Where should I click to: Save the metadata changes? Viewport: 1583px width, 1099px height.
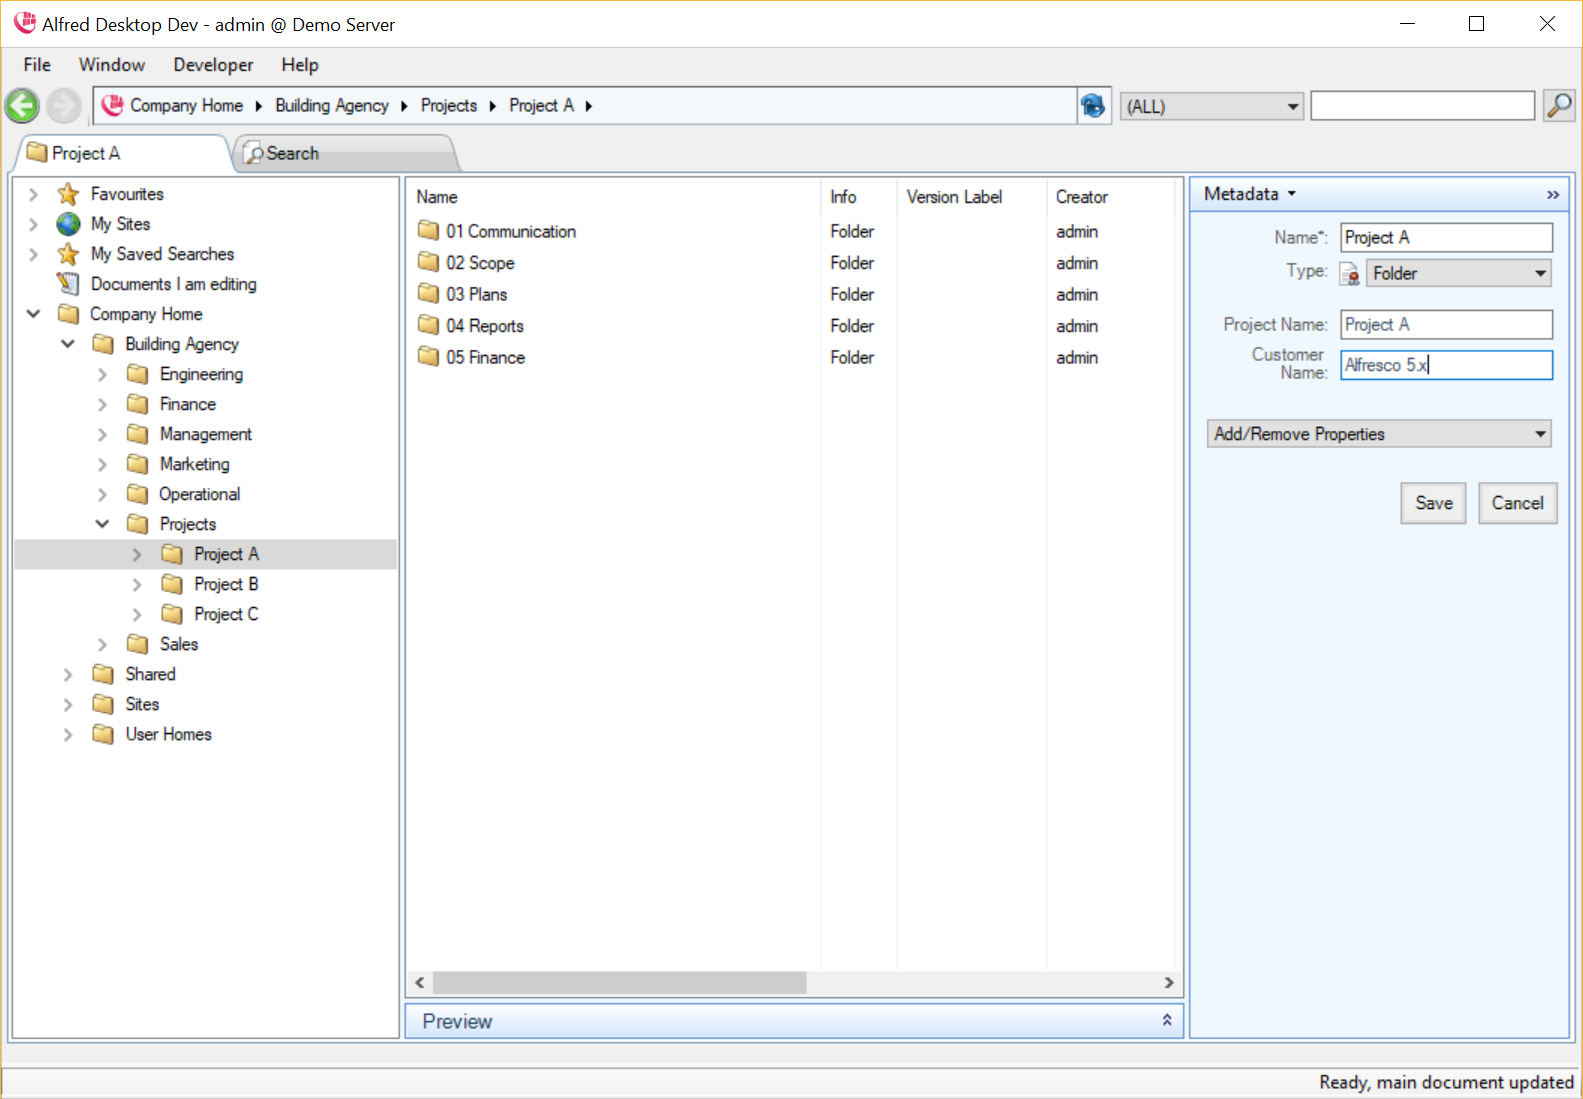(1433, 503)
